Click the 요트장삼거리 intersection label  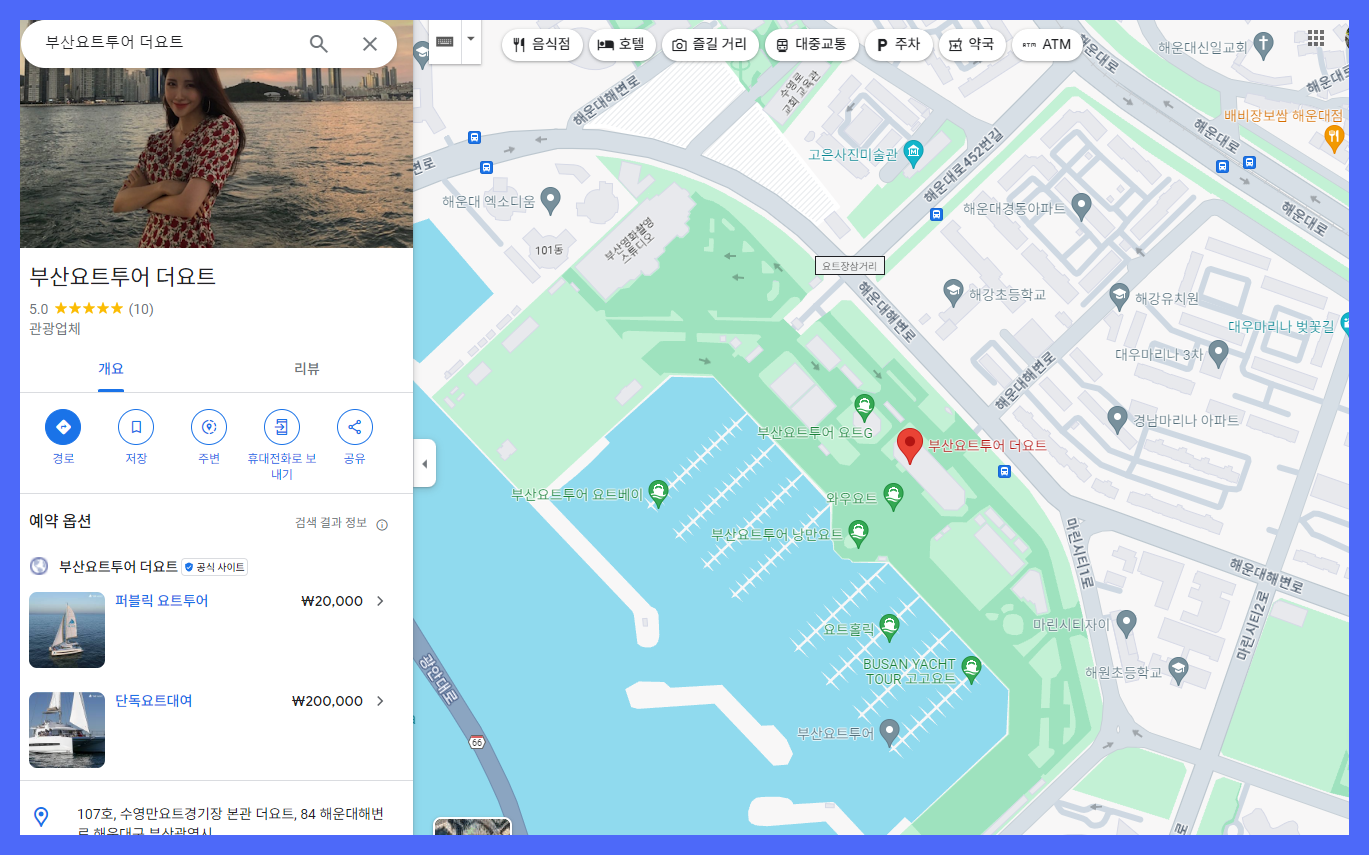(850, 266)
